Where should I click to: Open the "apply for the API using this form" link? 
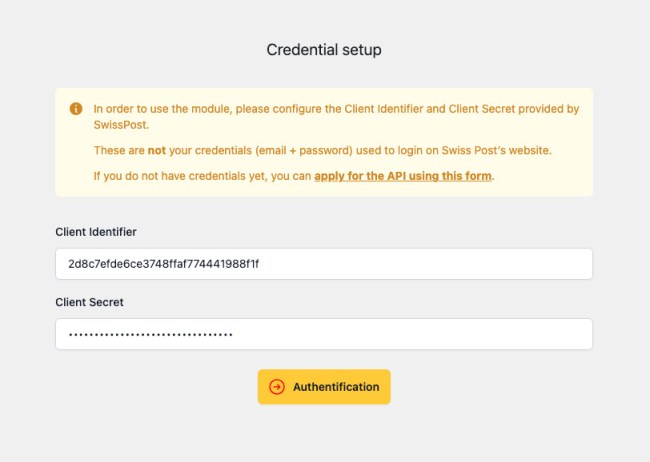pyautogui.click(x=404, y=176)
